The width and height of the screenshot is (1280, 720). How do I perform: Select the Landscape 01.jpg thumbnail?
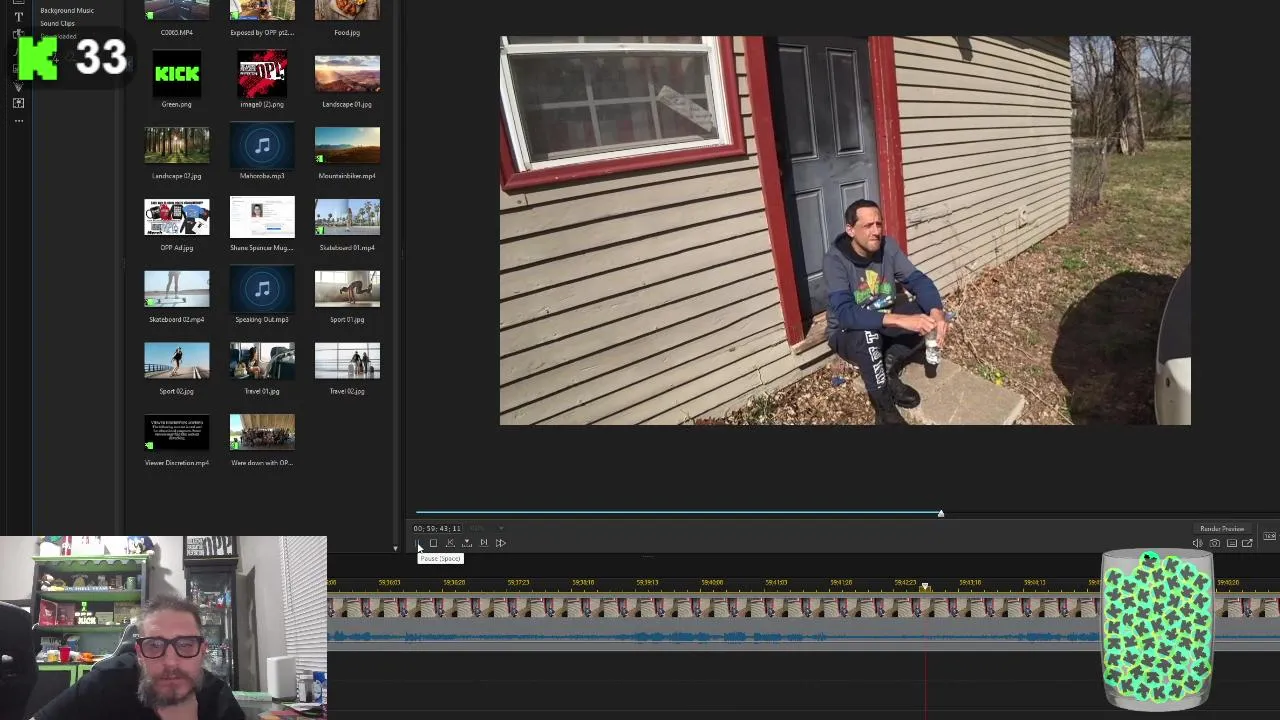click(347, 74)
